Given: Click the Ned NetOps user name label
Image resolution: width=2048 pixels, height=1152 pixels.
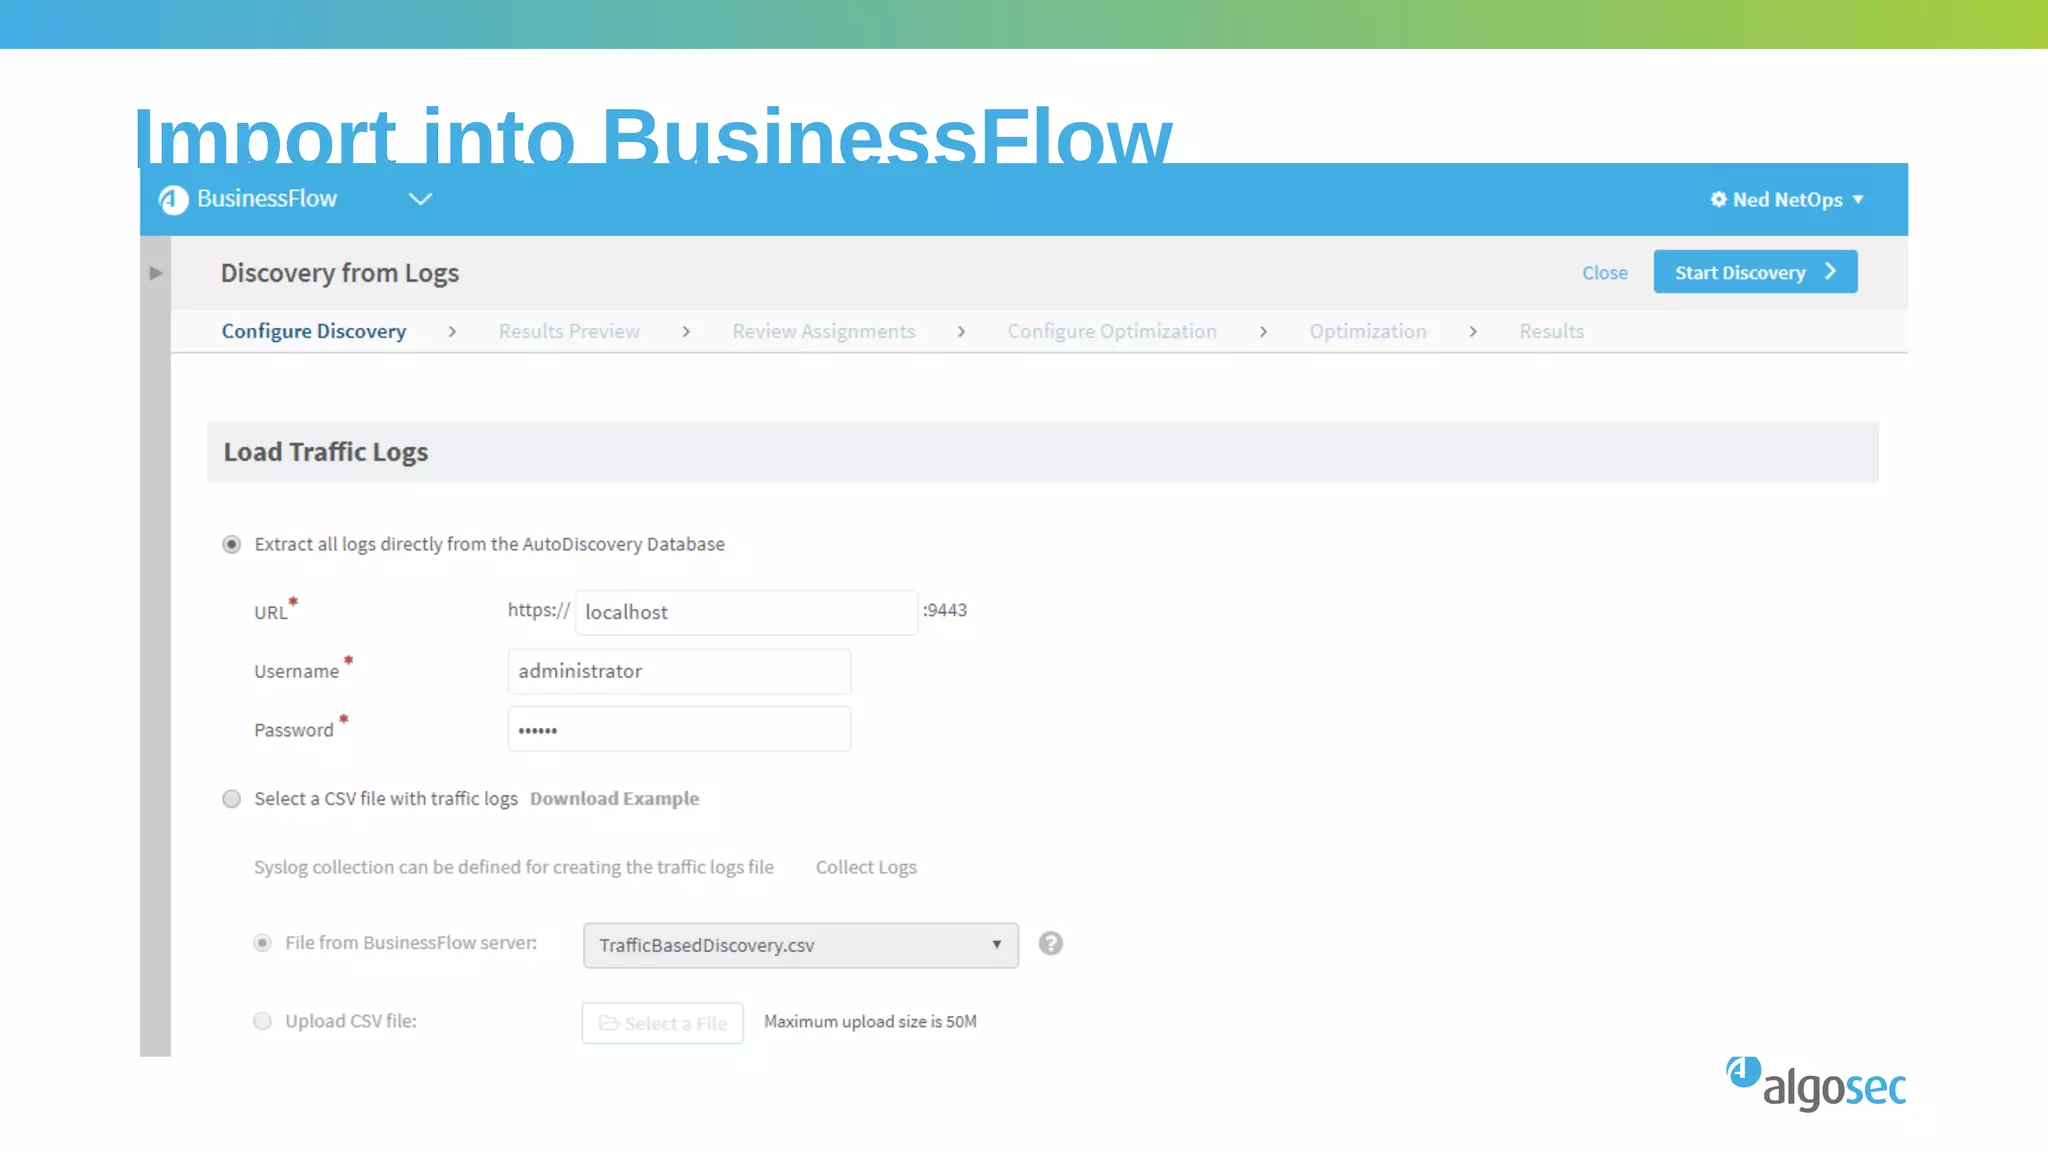Looking at the screenshot, I should [x=1787, y=199].
